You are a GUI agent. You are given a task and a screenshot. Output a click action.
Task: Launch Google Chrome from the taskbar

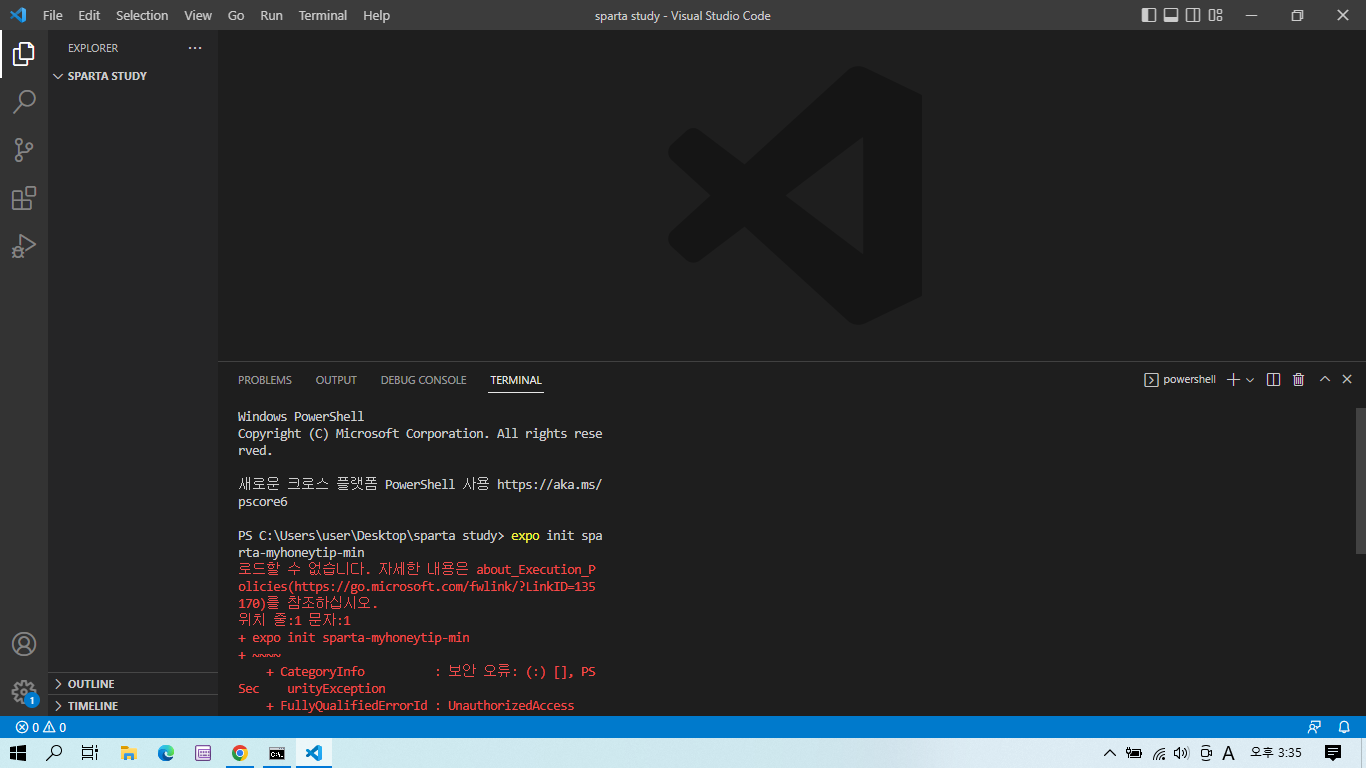pyautogui.click(x=240, y=753)
